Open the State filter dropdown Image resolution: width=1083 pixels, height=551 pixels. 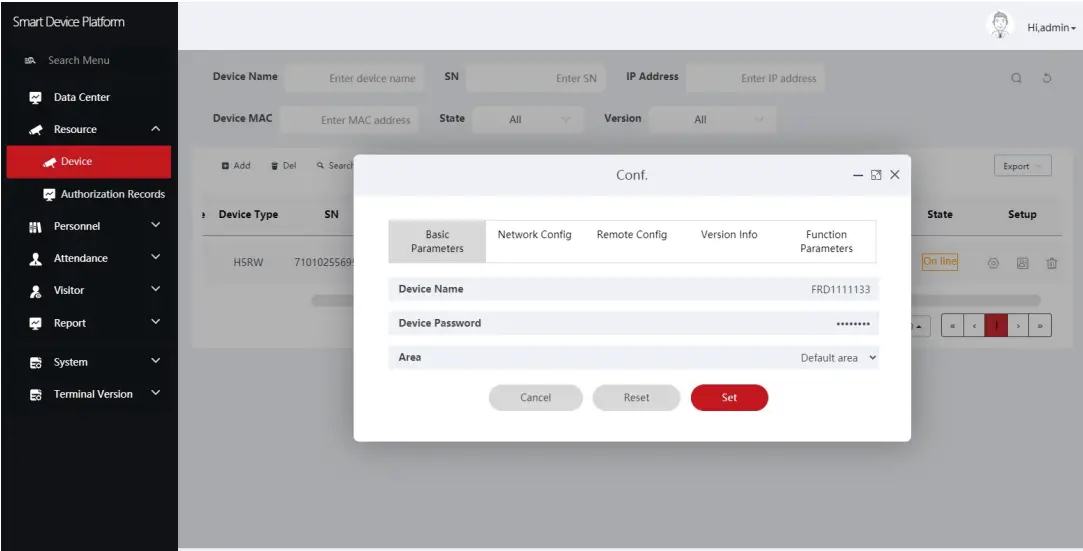[528, 119]
